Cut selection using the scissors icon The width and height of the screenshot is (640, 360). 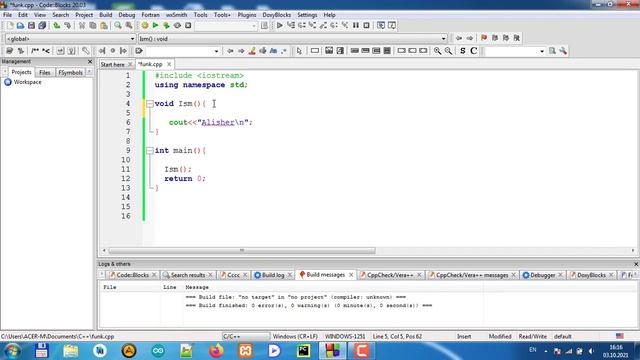82,26
